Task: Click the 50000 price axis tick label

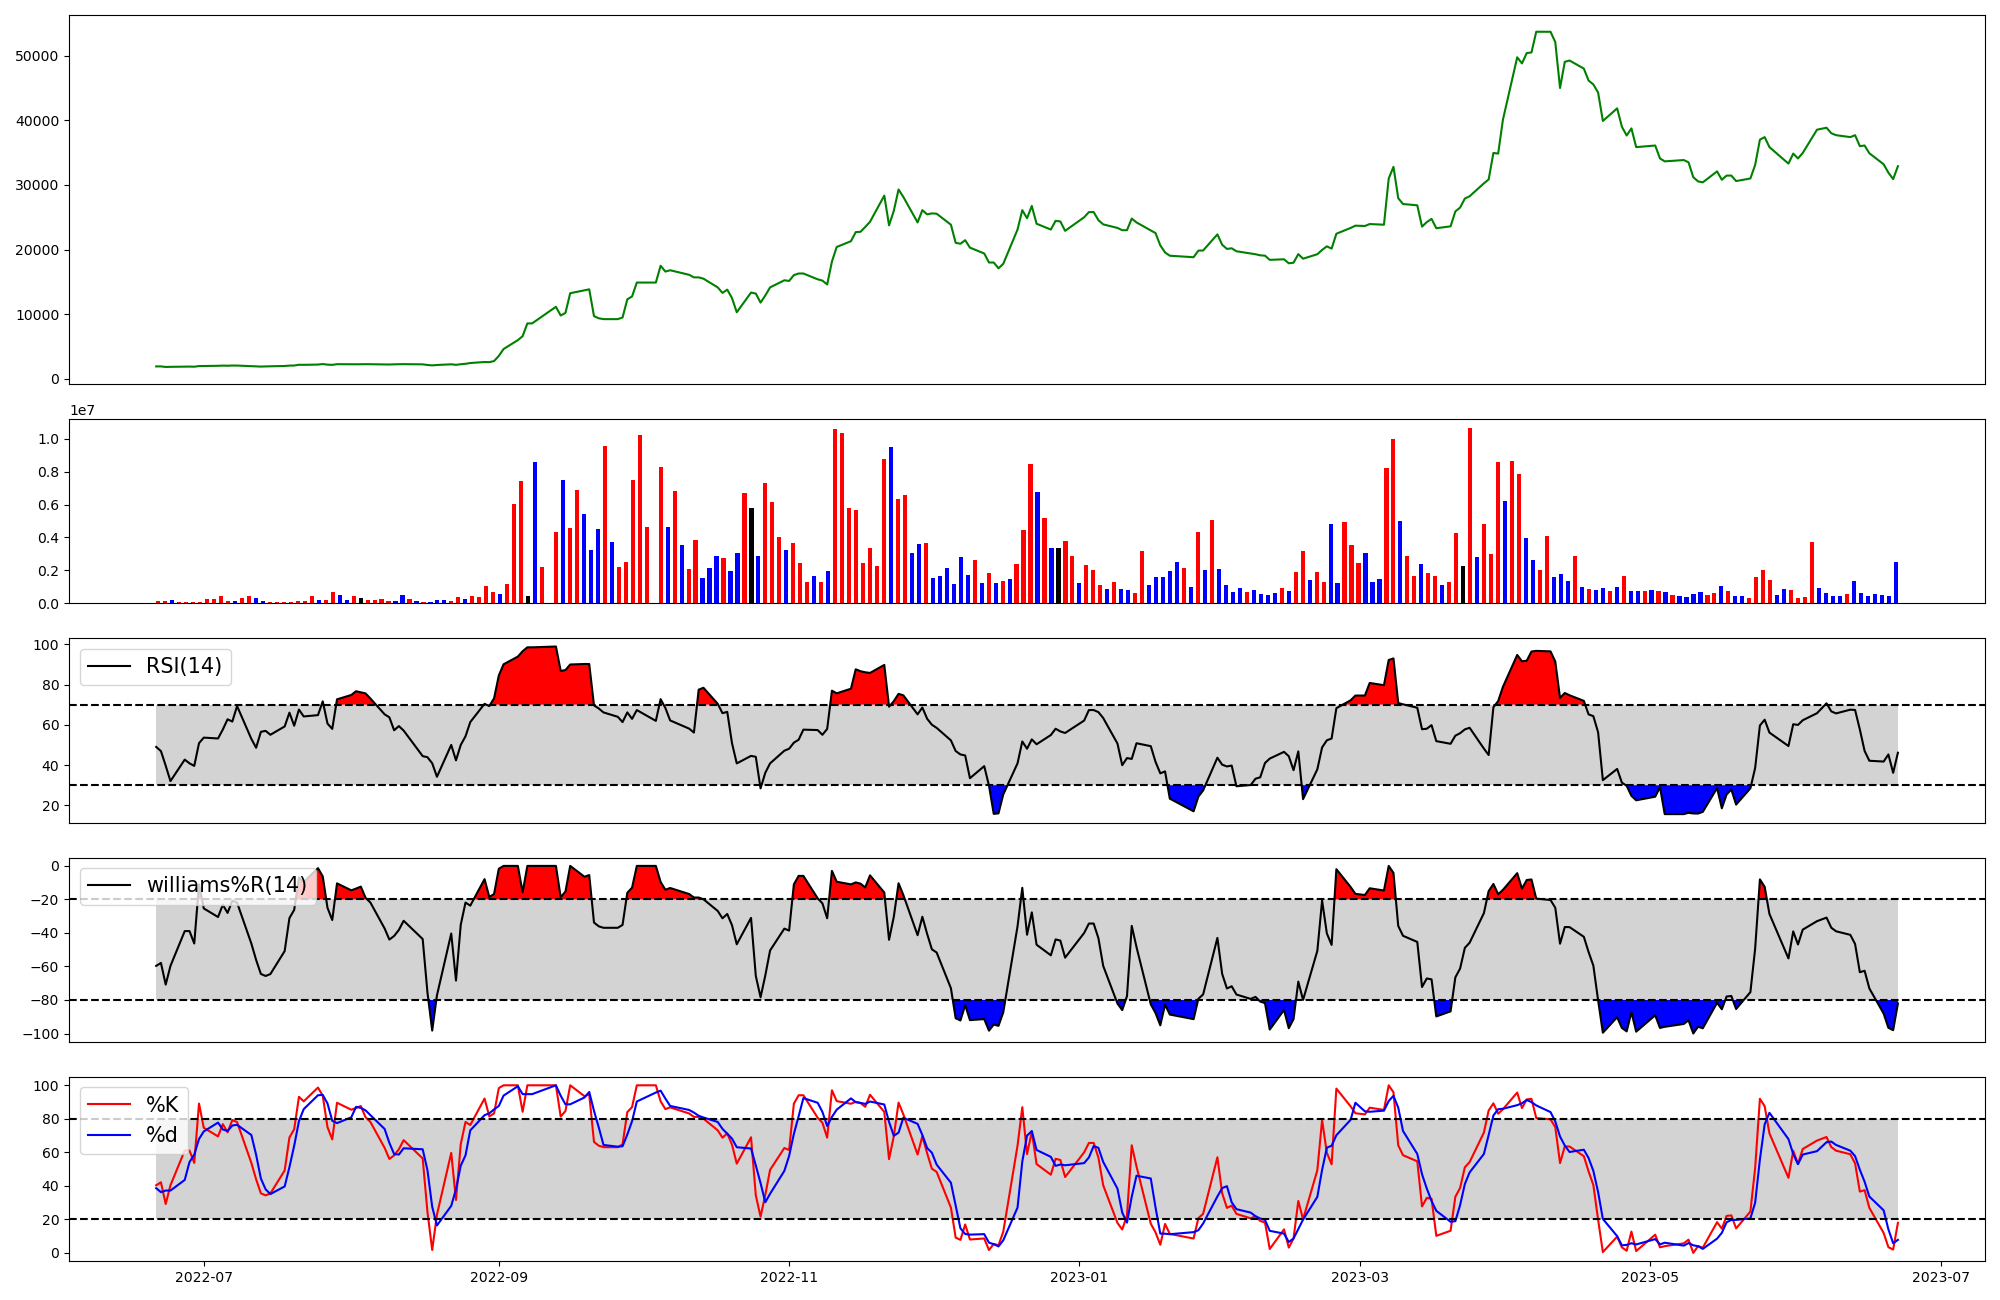Action: (38, 57)
